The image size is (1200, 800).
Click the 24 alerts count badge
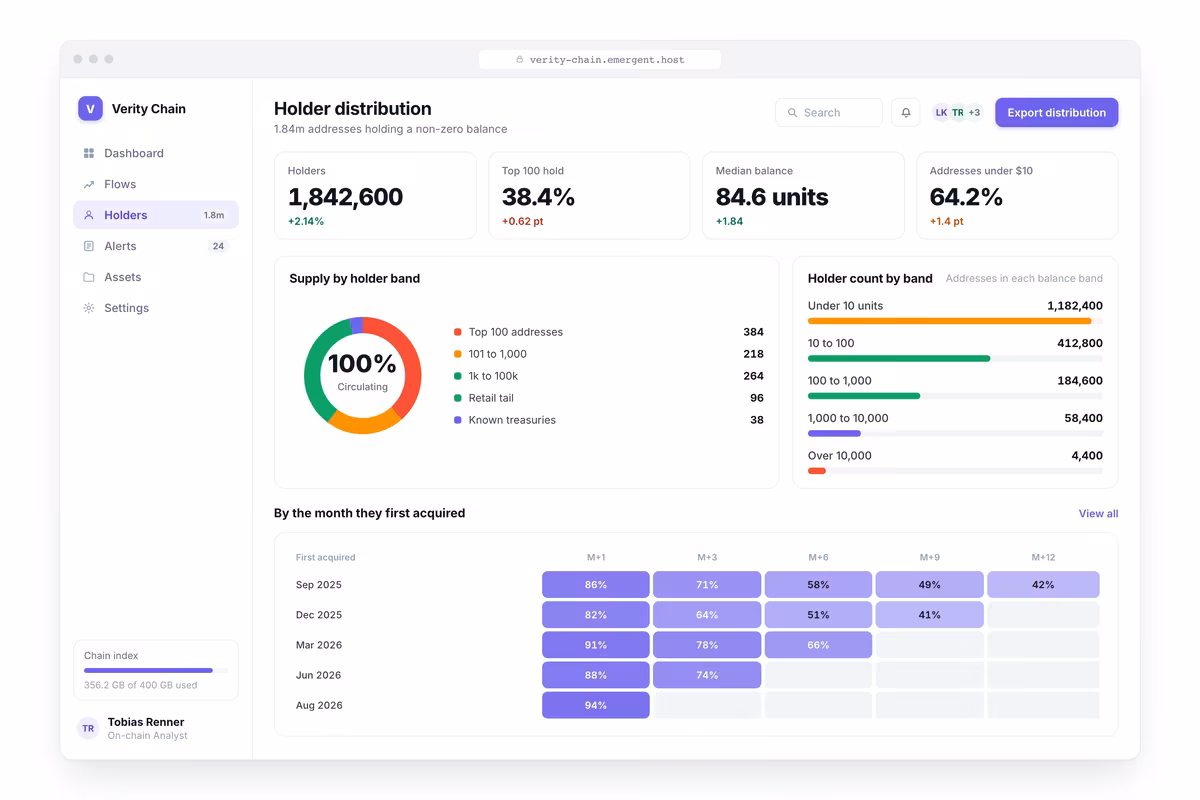[x=218, y=246]
